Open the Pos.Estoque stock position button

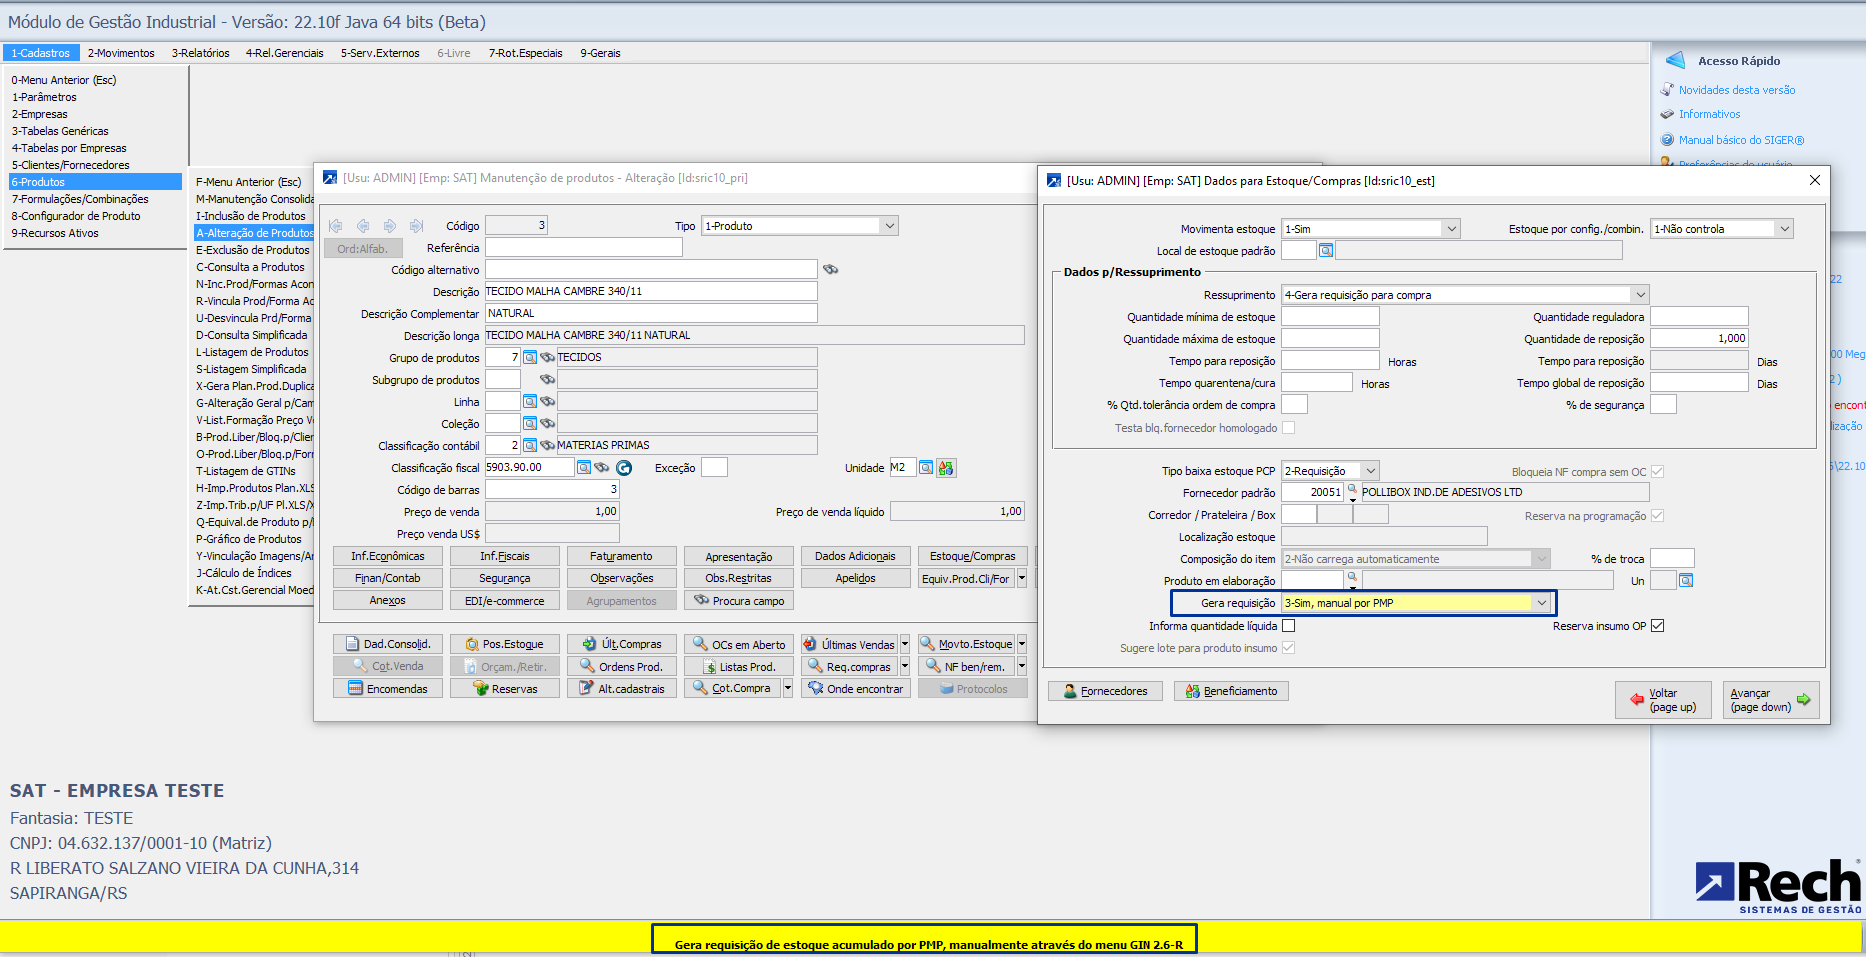pos(504,645)
